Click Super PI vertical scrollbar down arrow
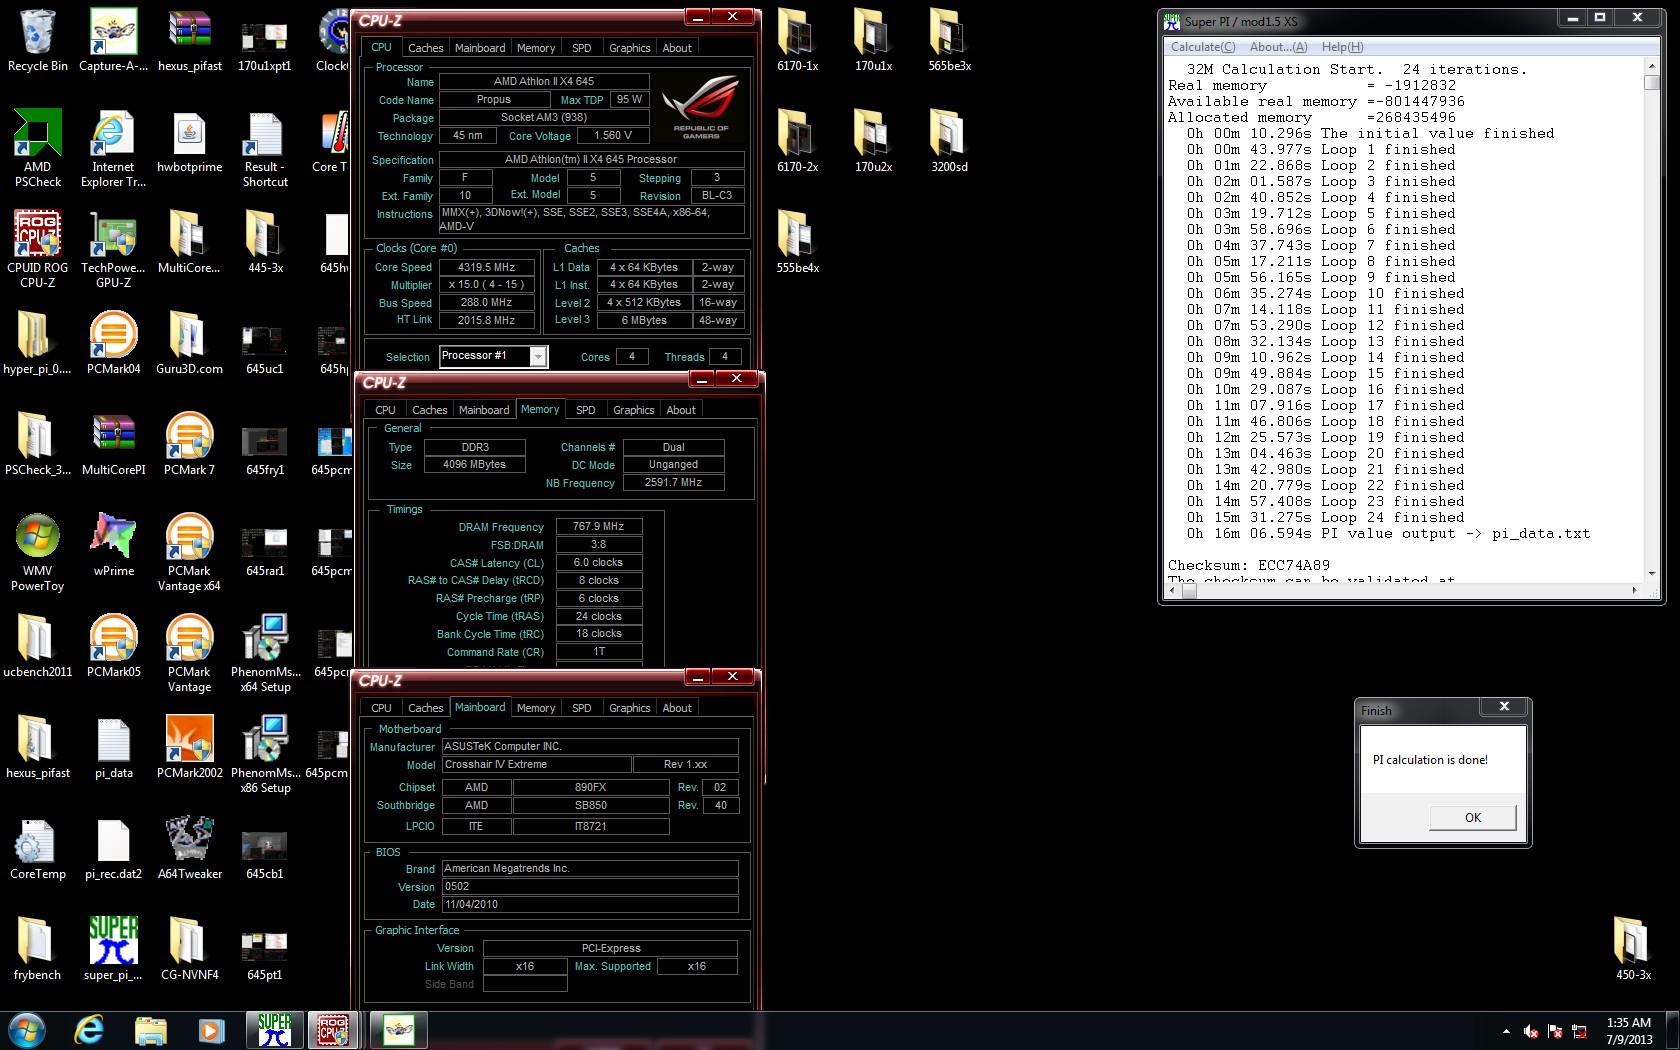Screen dimensions: 1680x1050 (x=1651, y=573)
